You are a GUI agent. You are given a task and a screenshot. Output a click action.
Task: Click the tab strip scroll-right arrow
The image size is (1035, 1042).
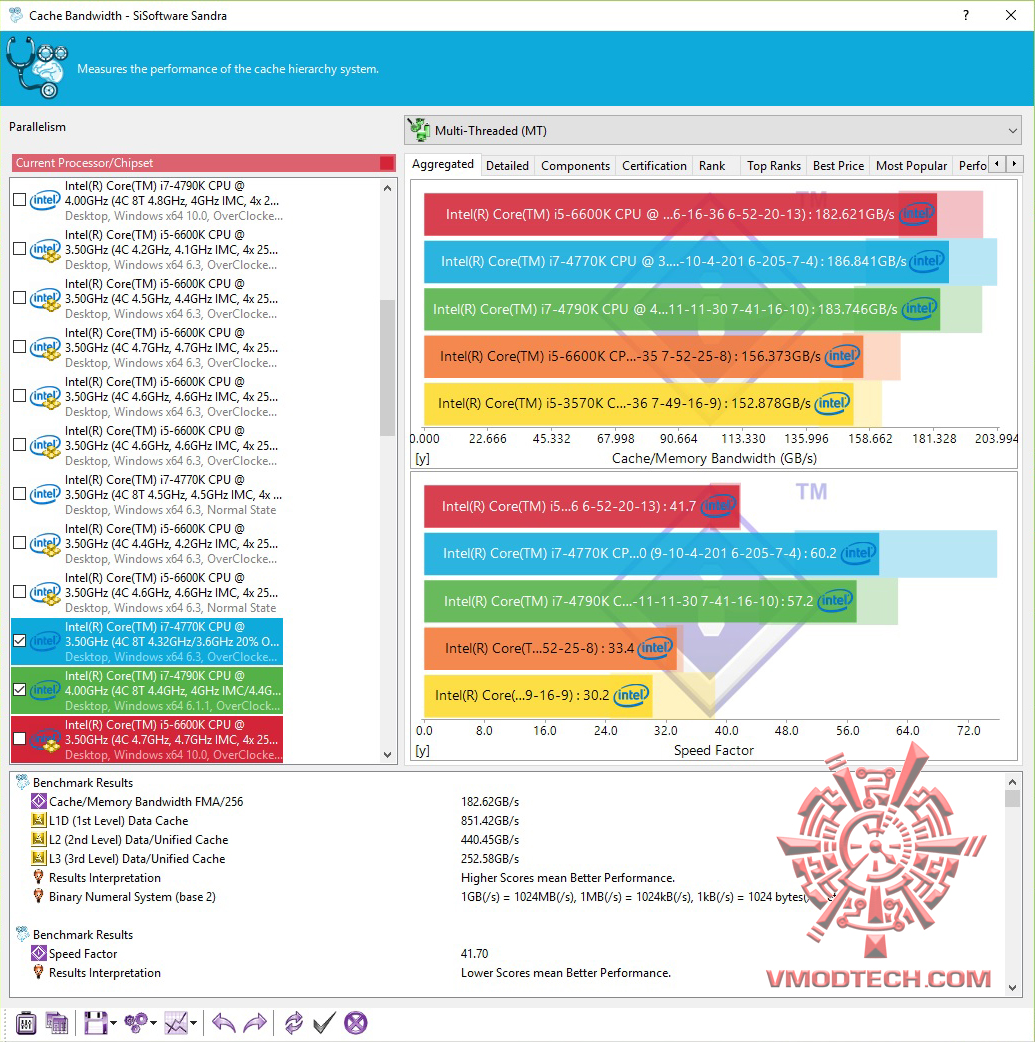coord(1014,163)
